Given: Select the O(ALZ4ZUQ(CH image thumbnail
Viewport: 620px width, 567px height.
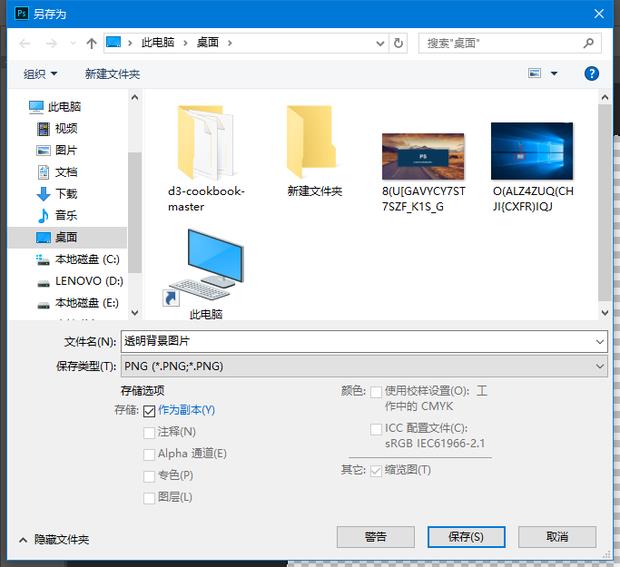Looking at the screenshot, I should 532,151.
